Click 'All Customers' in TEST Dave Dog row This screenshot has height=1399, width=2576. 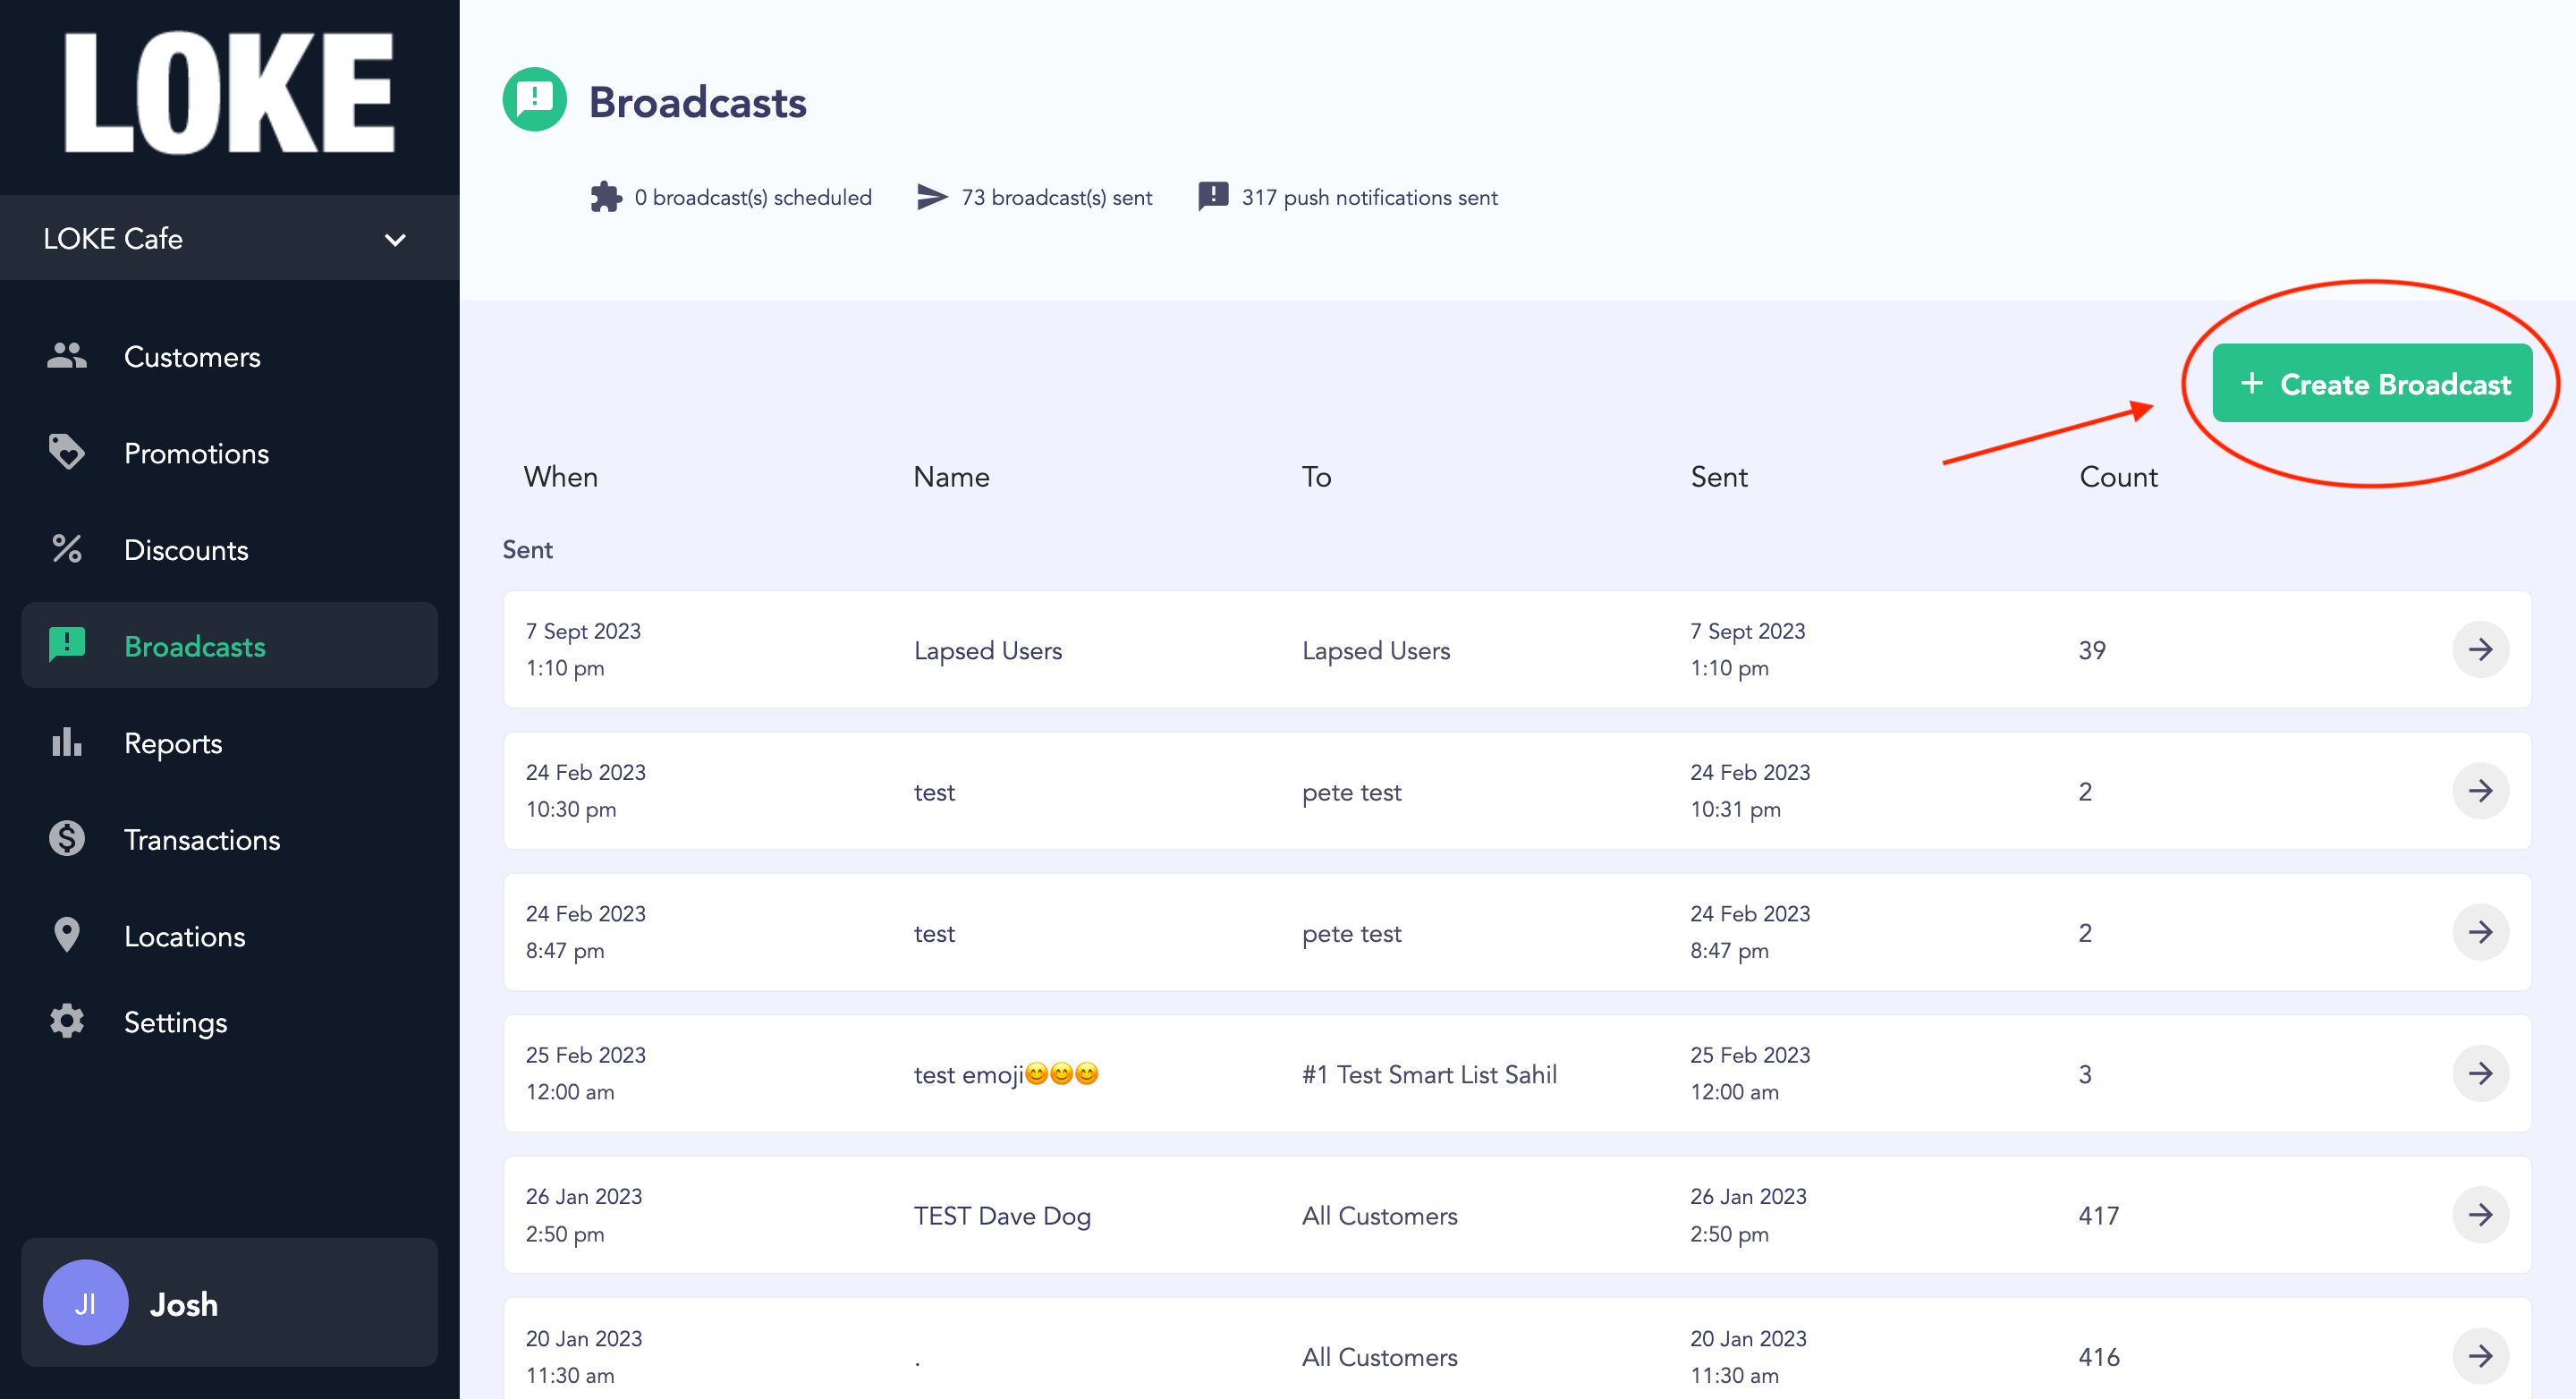1379,1216
